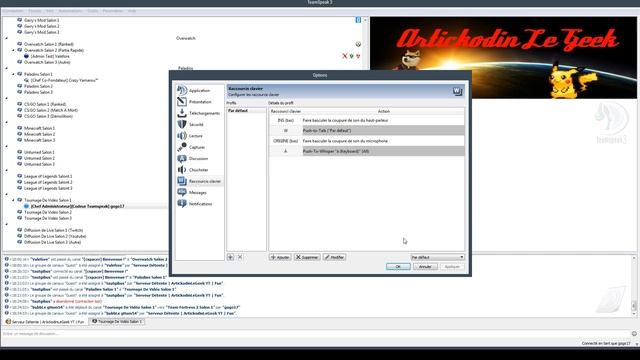Screen dimensions: 640x360
Task: Open the Chuchoter whisper options category
Action: [x=199, y=170]
